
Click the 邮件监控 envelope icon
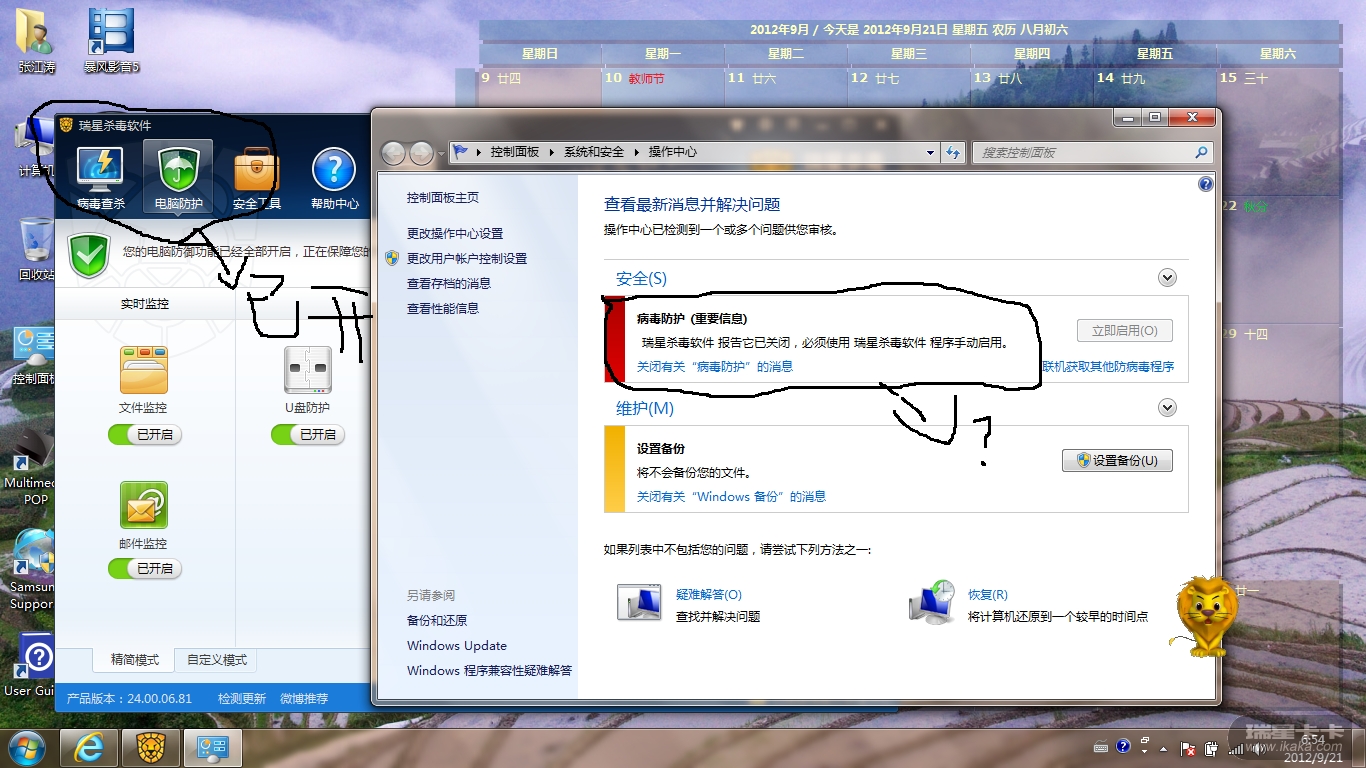coord(143,506)
